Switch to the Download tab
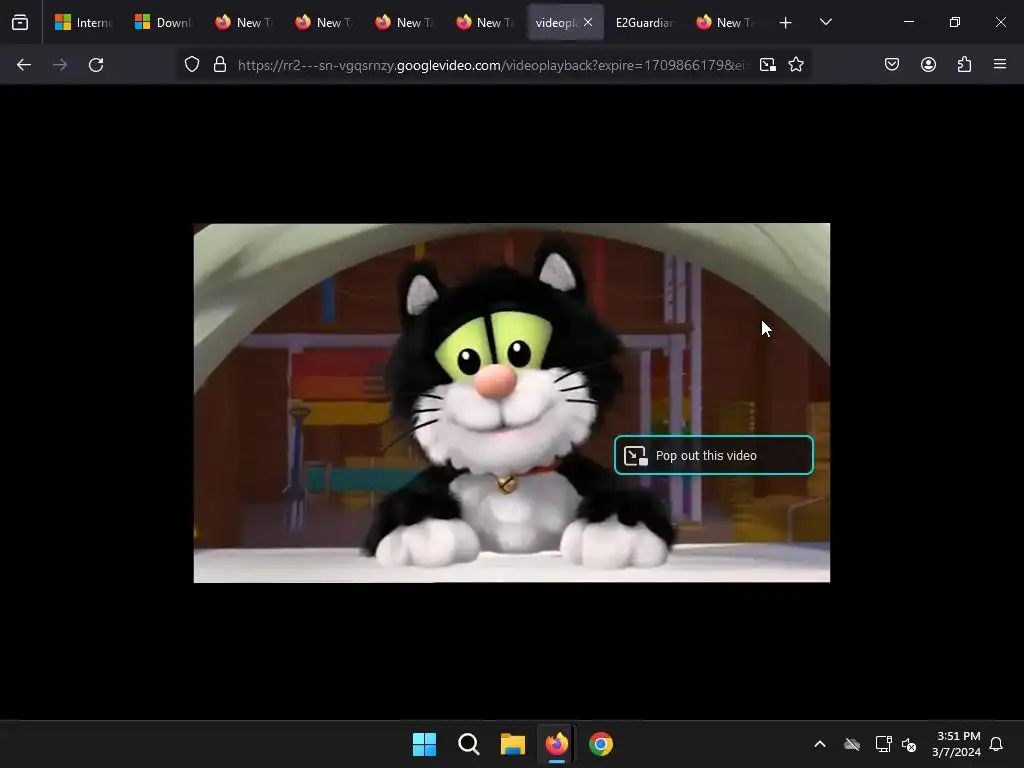The width and height of the screenshot is (1024, 768). 163,23
